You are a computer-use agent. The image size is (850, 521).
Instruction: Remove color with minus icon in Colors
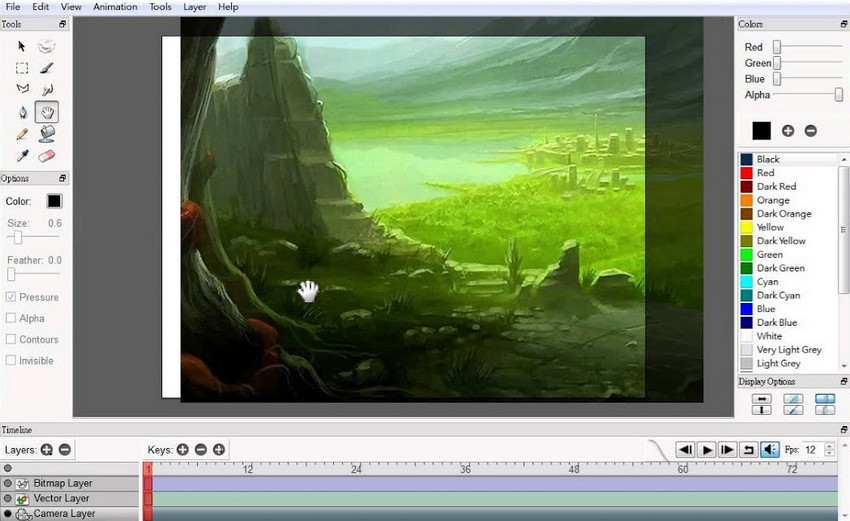(810, 131)
